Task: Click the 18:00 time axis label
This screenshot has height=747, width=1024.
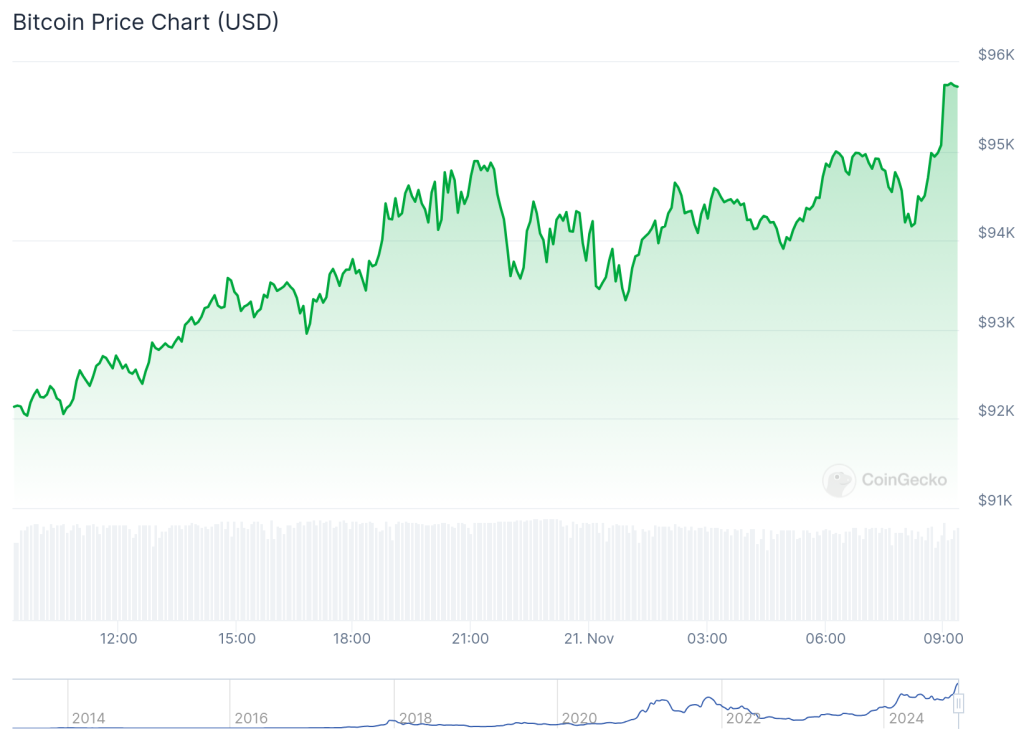Action: 353,639
